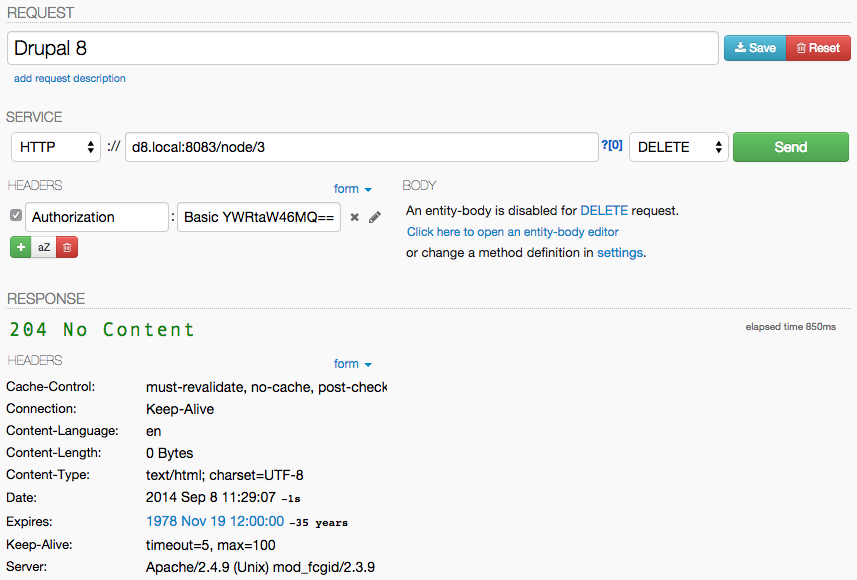Uncheck the Authorization header checkbox
The image size is (857, 580).
(16, 215)
